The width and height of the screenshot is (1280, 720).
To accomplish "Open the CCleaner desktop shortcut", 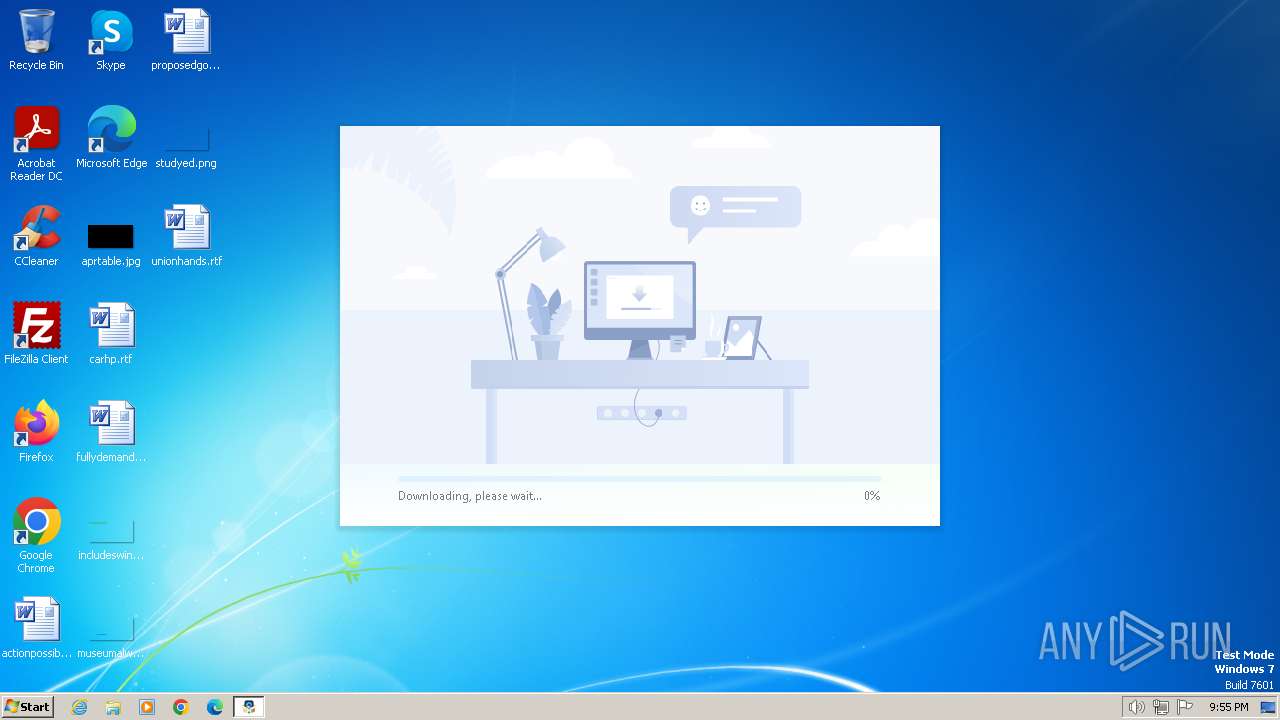I will click(x=36, y=236).
